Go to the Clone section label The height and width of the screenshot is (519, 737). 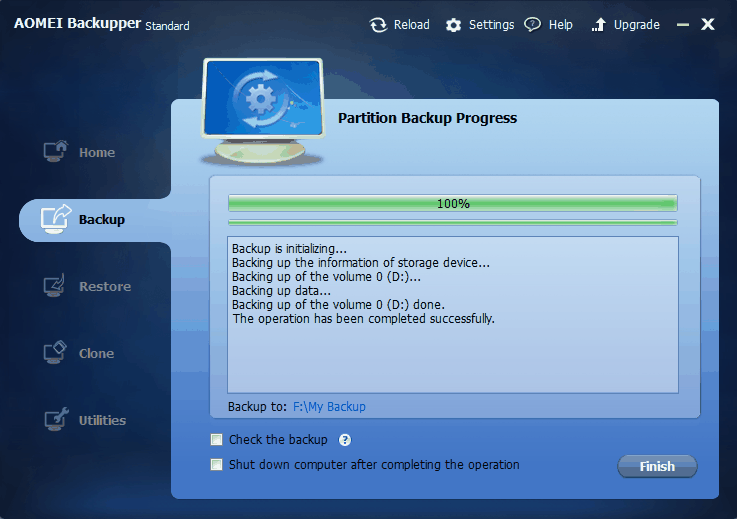pos(96,354)
